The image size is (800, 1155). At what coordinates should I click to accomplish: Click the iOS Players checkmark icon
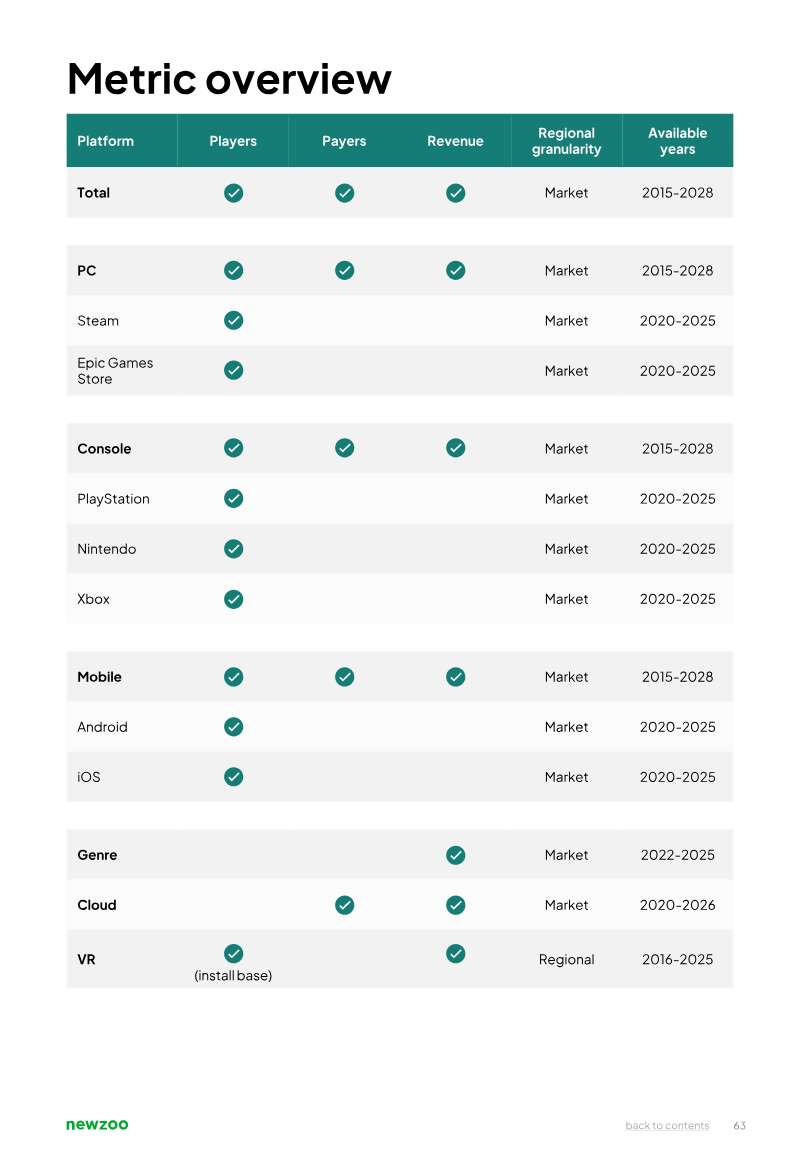click(233, 776)
